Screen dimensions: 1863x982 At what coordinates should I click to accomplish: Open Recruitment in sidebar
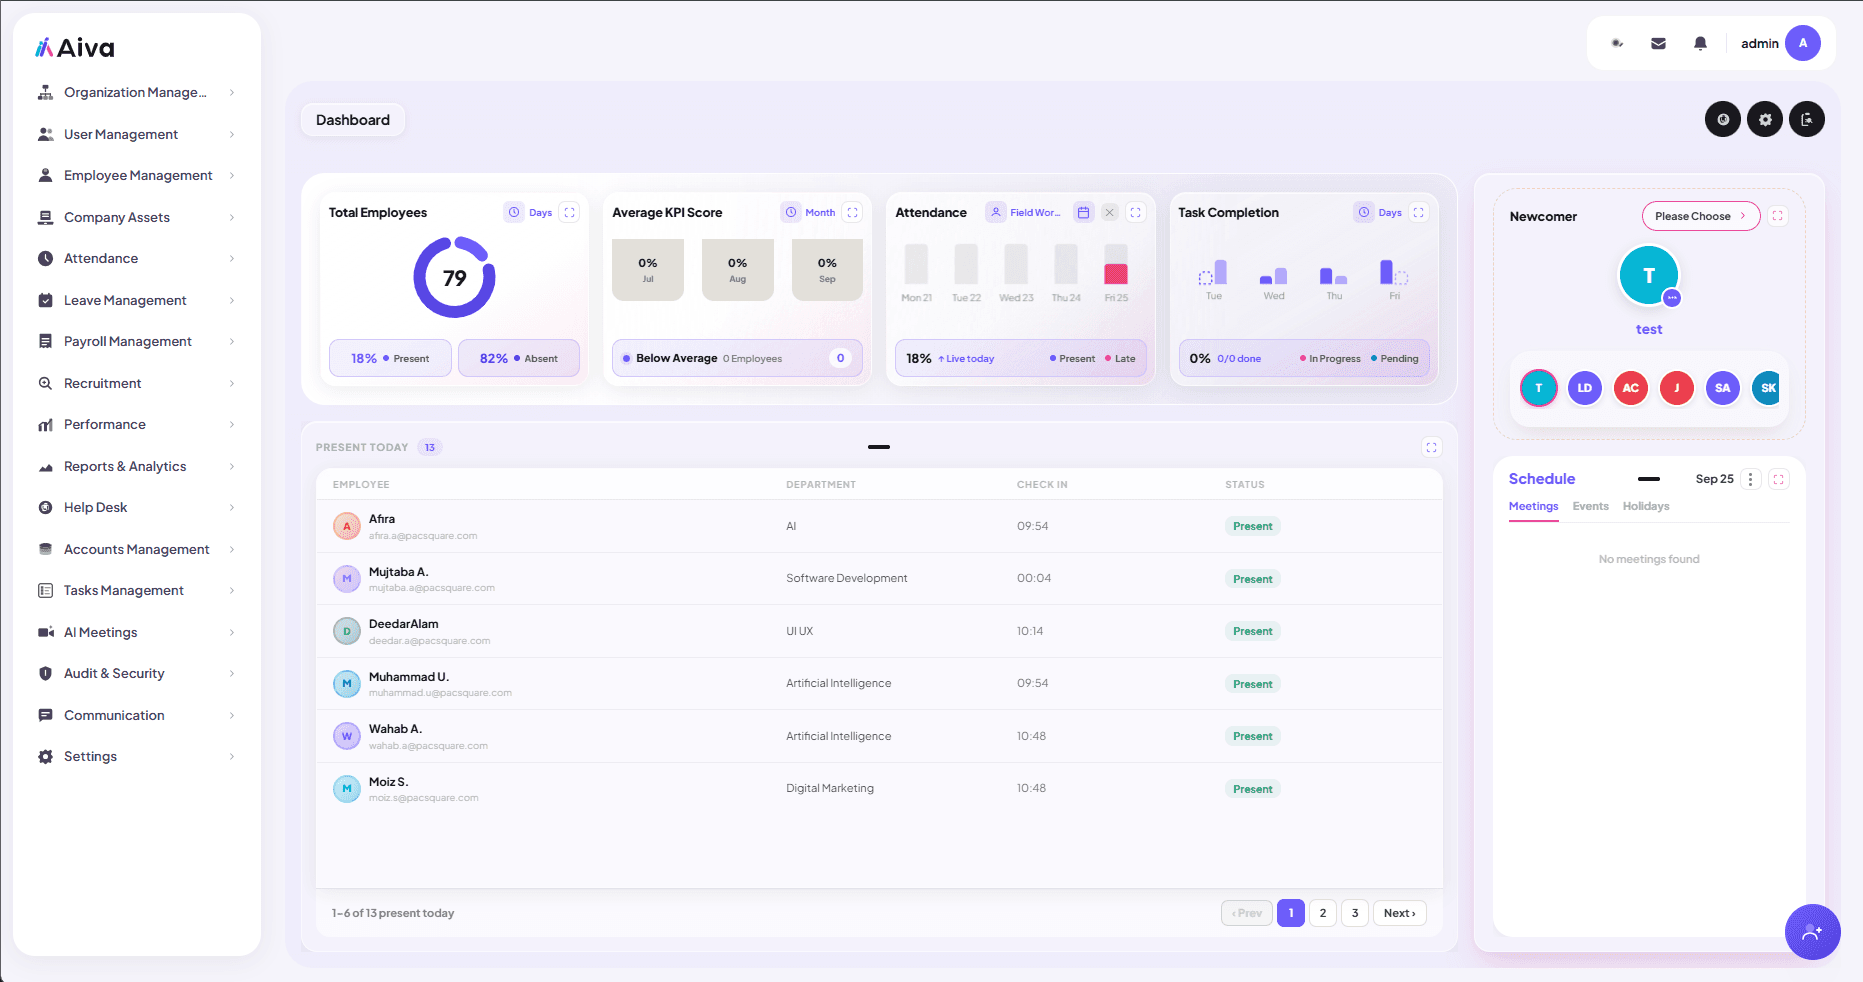pos(137,383)
